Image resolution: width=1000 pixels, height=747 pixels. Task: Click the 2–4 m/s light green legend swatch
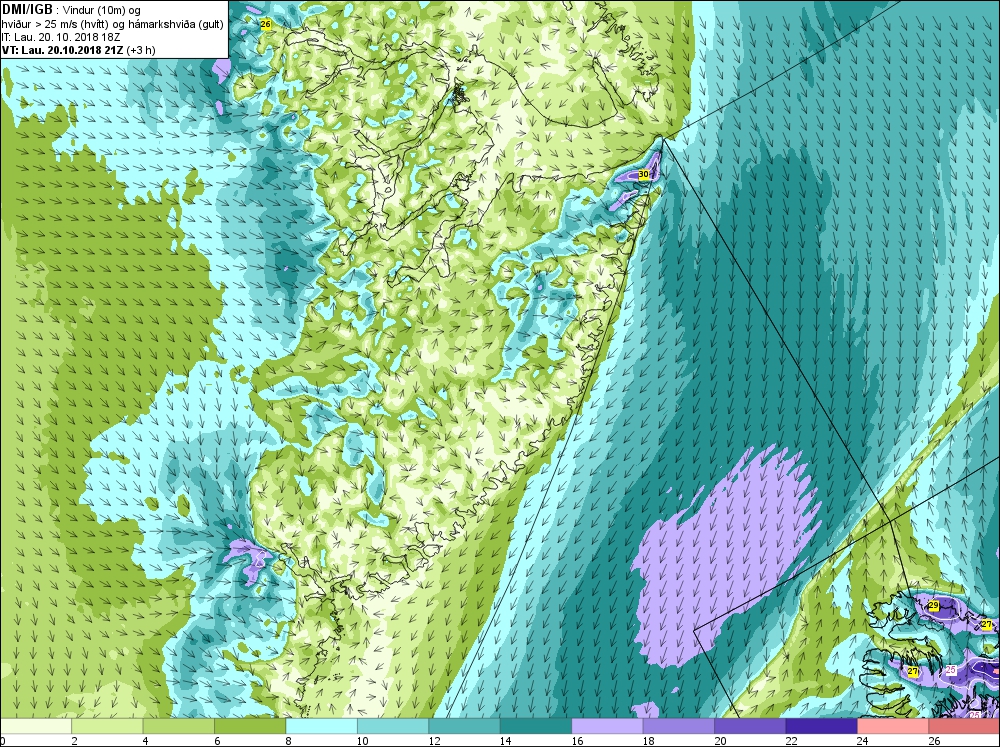click(x=107, y=726)
